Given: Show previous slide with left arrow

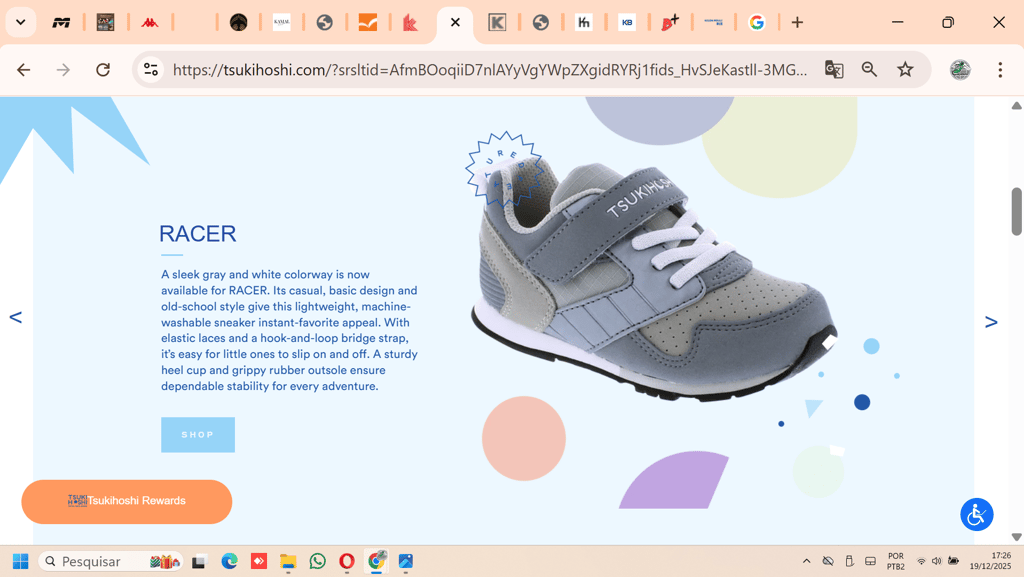Looking at the screenshot, I should click(x=16, y=317).
